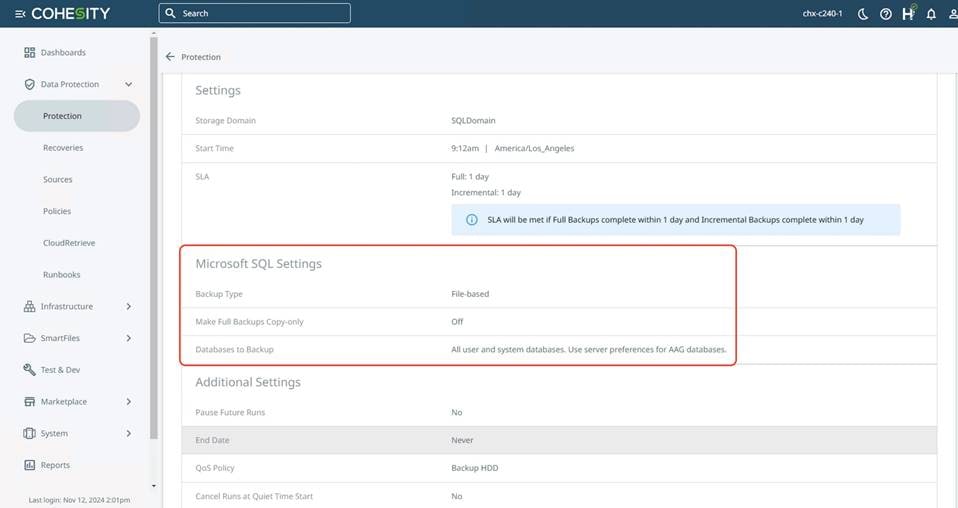The image size is (958, 508).
Task: Open Test & Dev label in sidebar
Action: 60,370
